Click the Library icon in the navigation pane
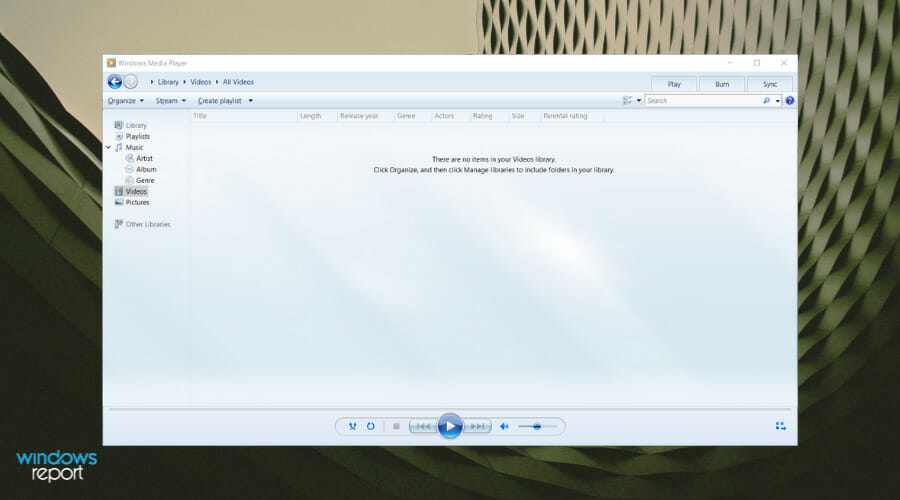 119,125
